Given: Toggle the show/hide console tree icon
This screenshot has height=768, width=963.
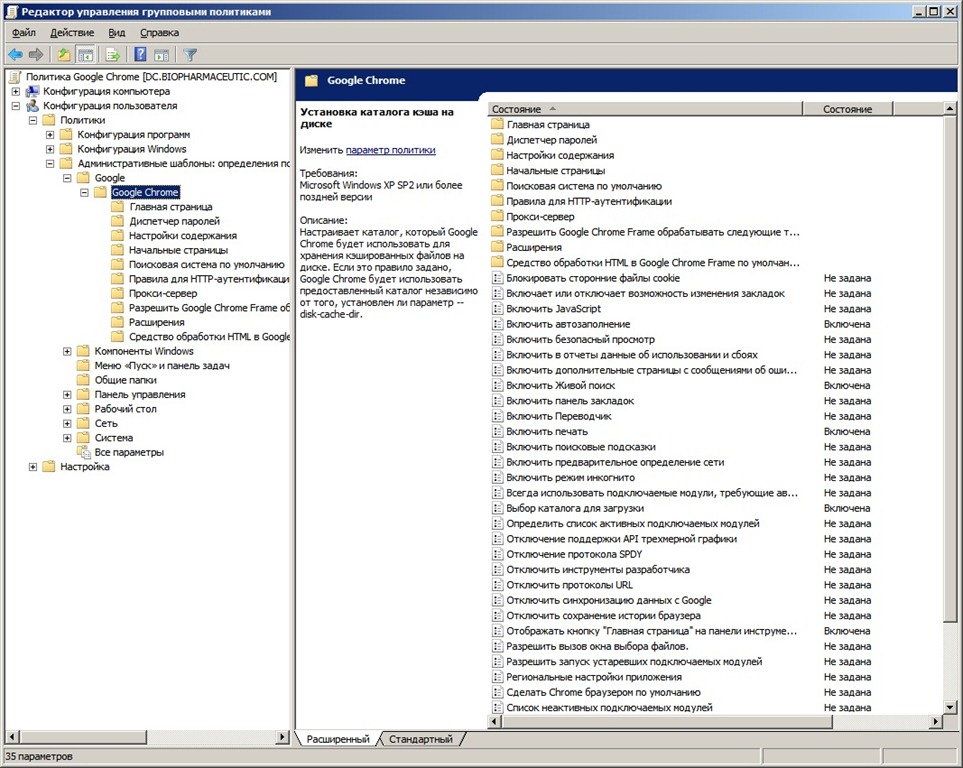Looking at the screenshot, I should (x=85, y=55).
